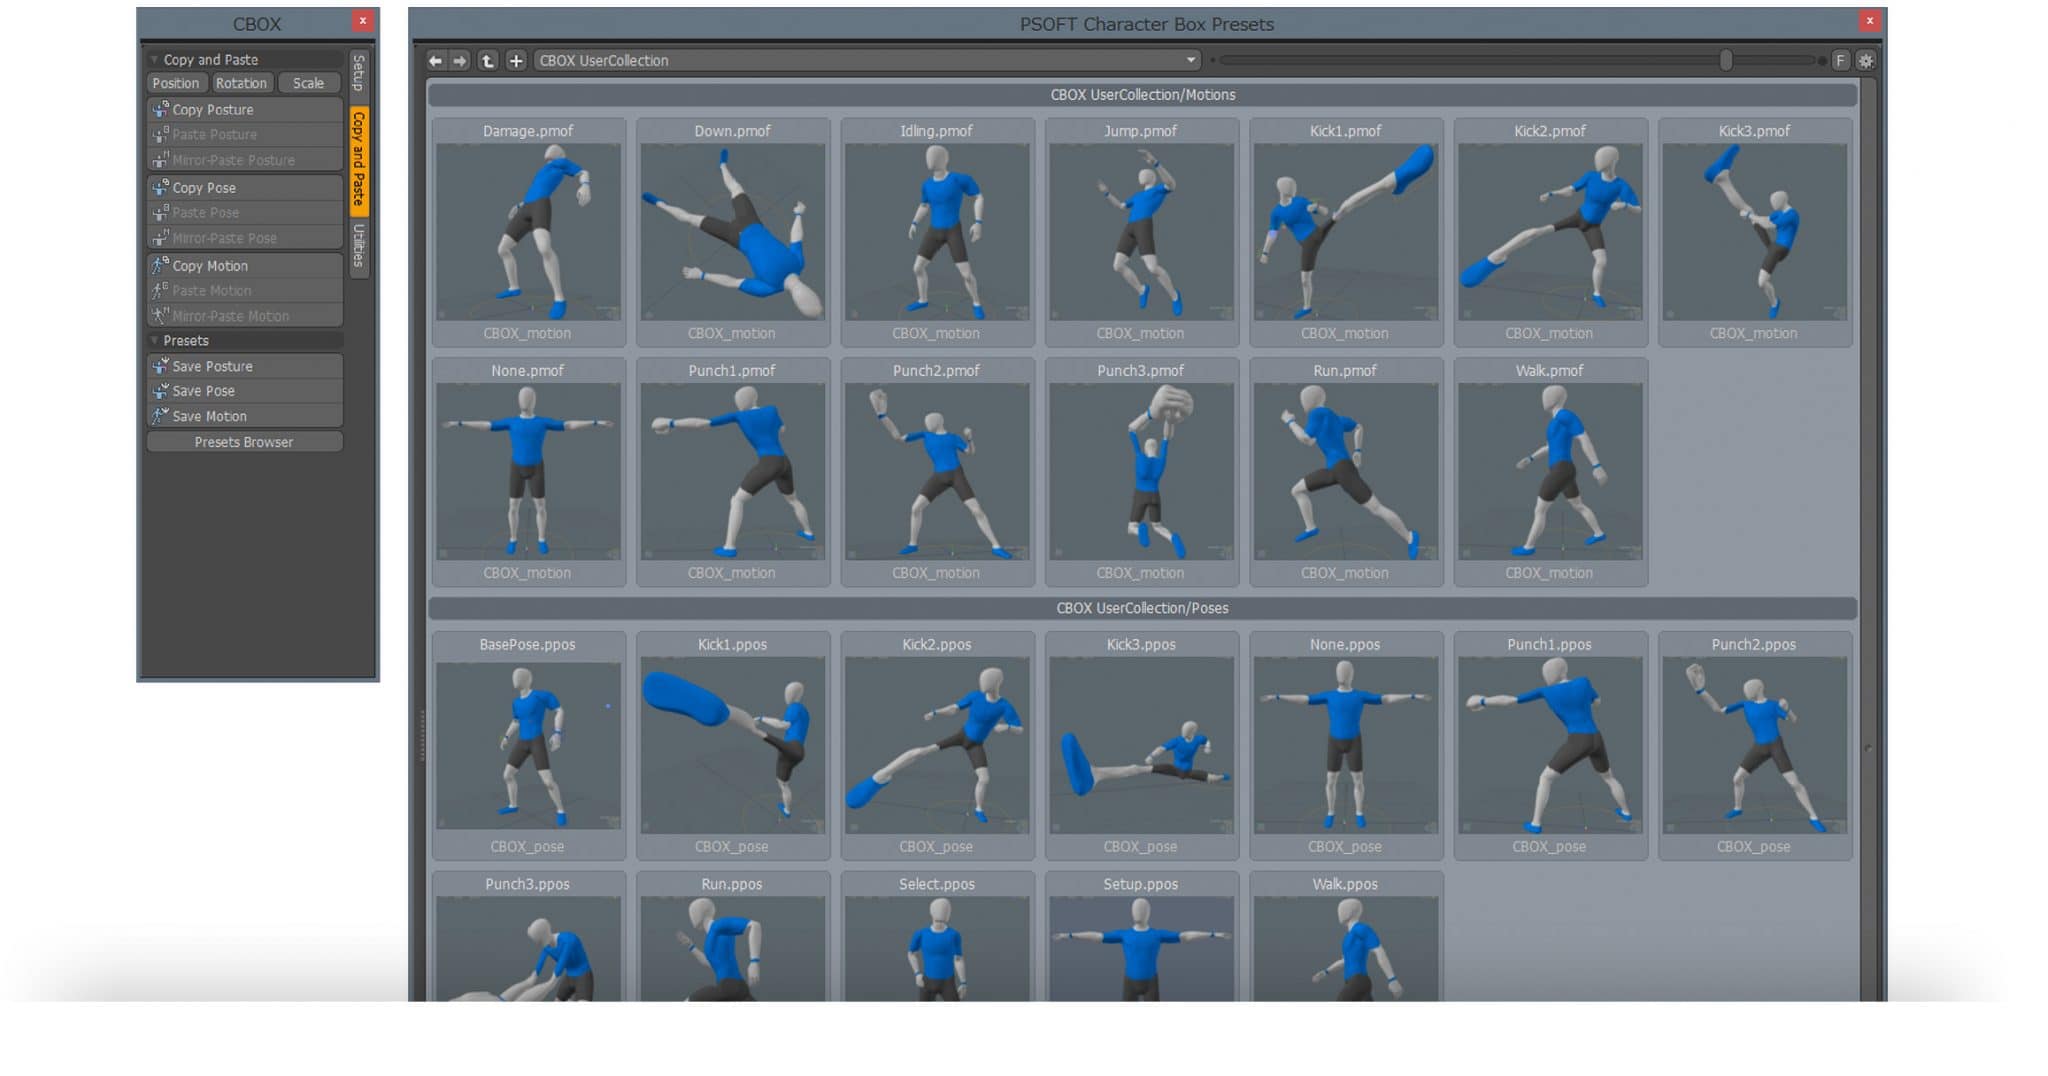Toggle the Rotation copy option
2048x1076 pixels.
click(242, 83)
